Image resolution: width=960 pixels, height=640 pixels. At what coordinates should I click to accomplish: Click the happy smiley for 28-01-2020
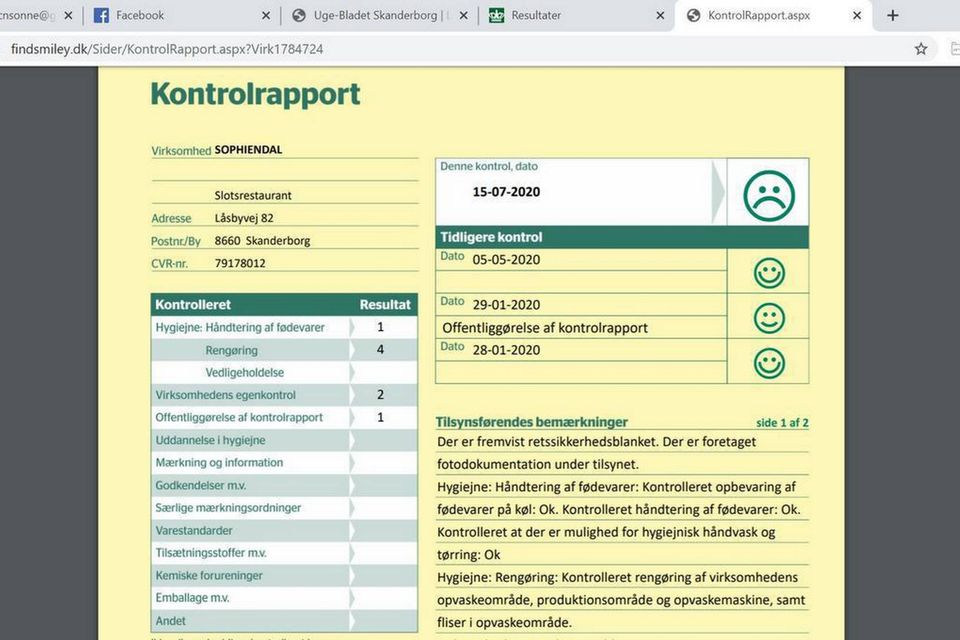click(769, 363)
